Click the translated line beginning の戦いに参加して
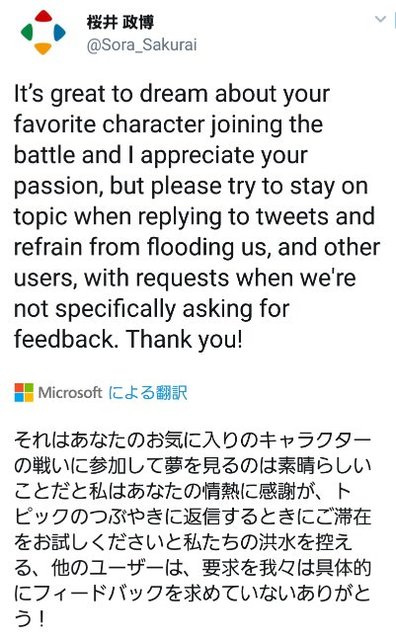Viewport: 396px width, 640px height. [x=193, y=466]
